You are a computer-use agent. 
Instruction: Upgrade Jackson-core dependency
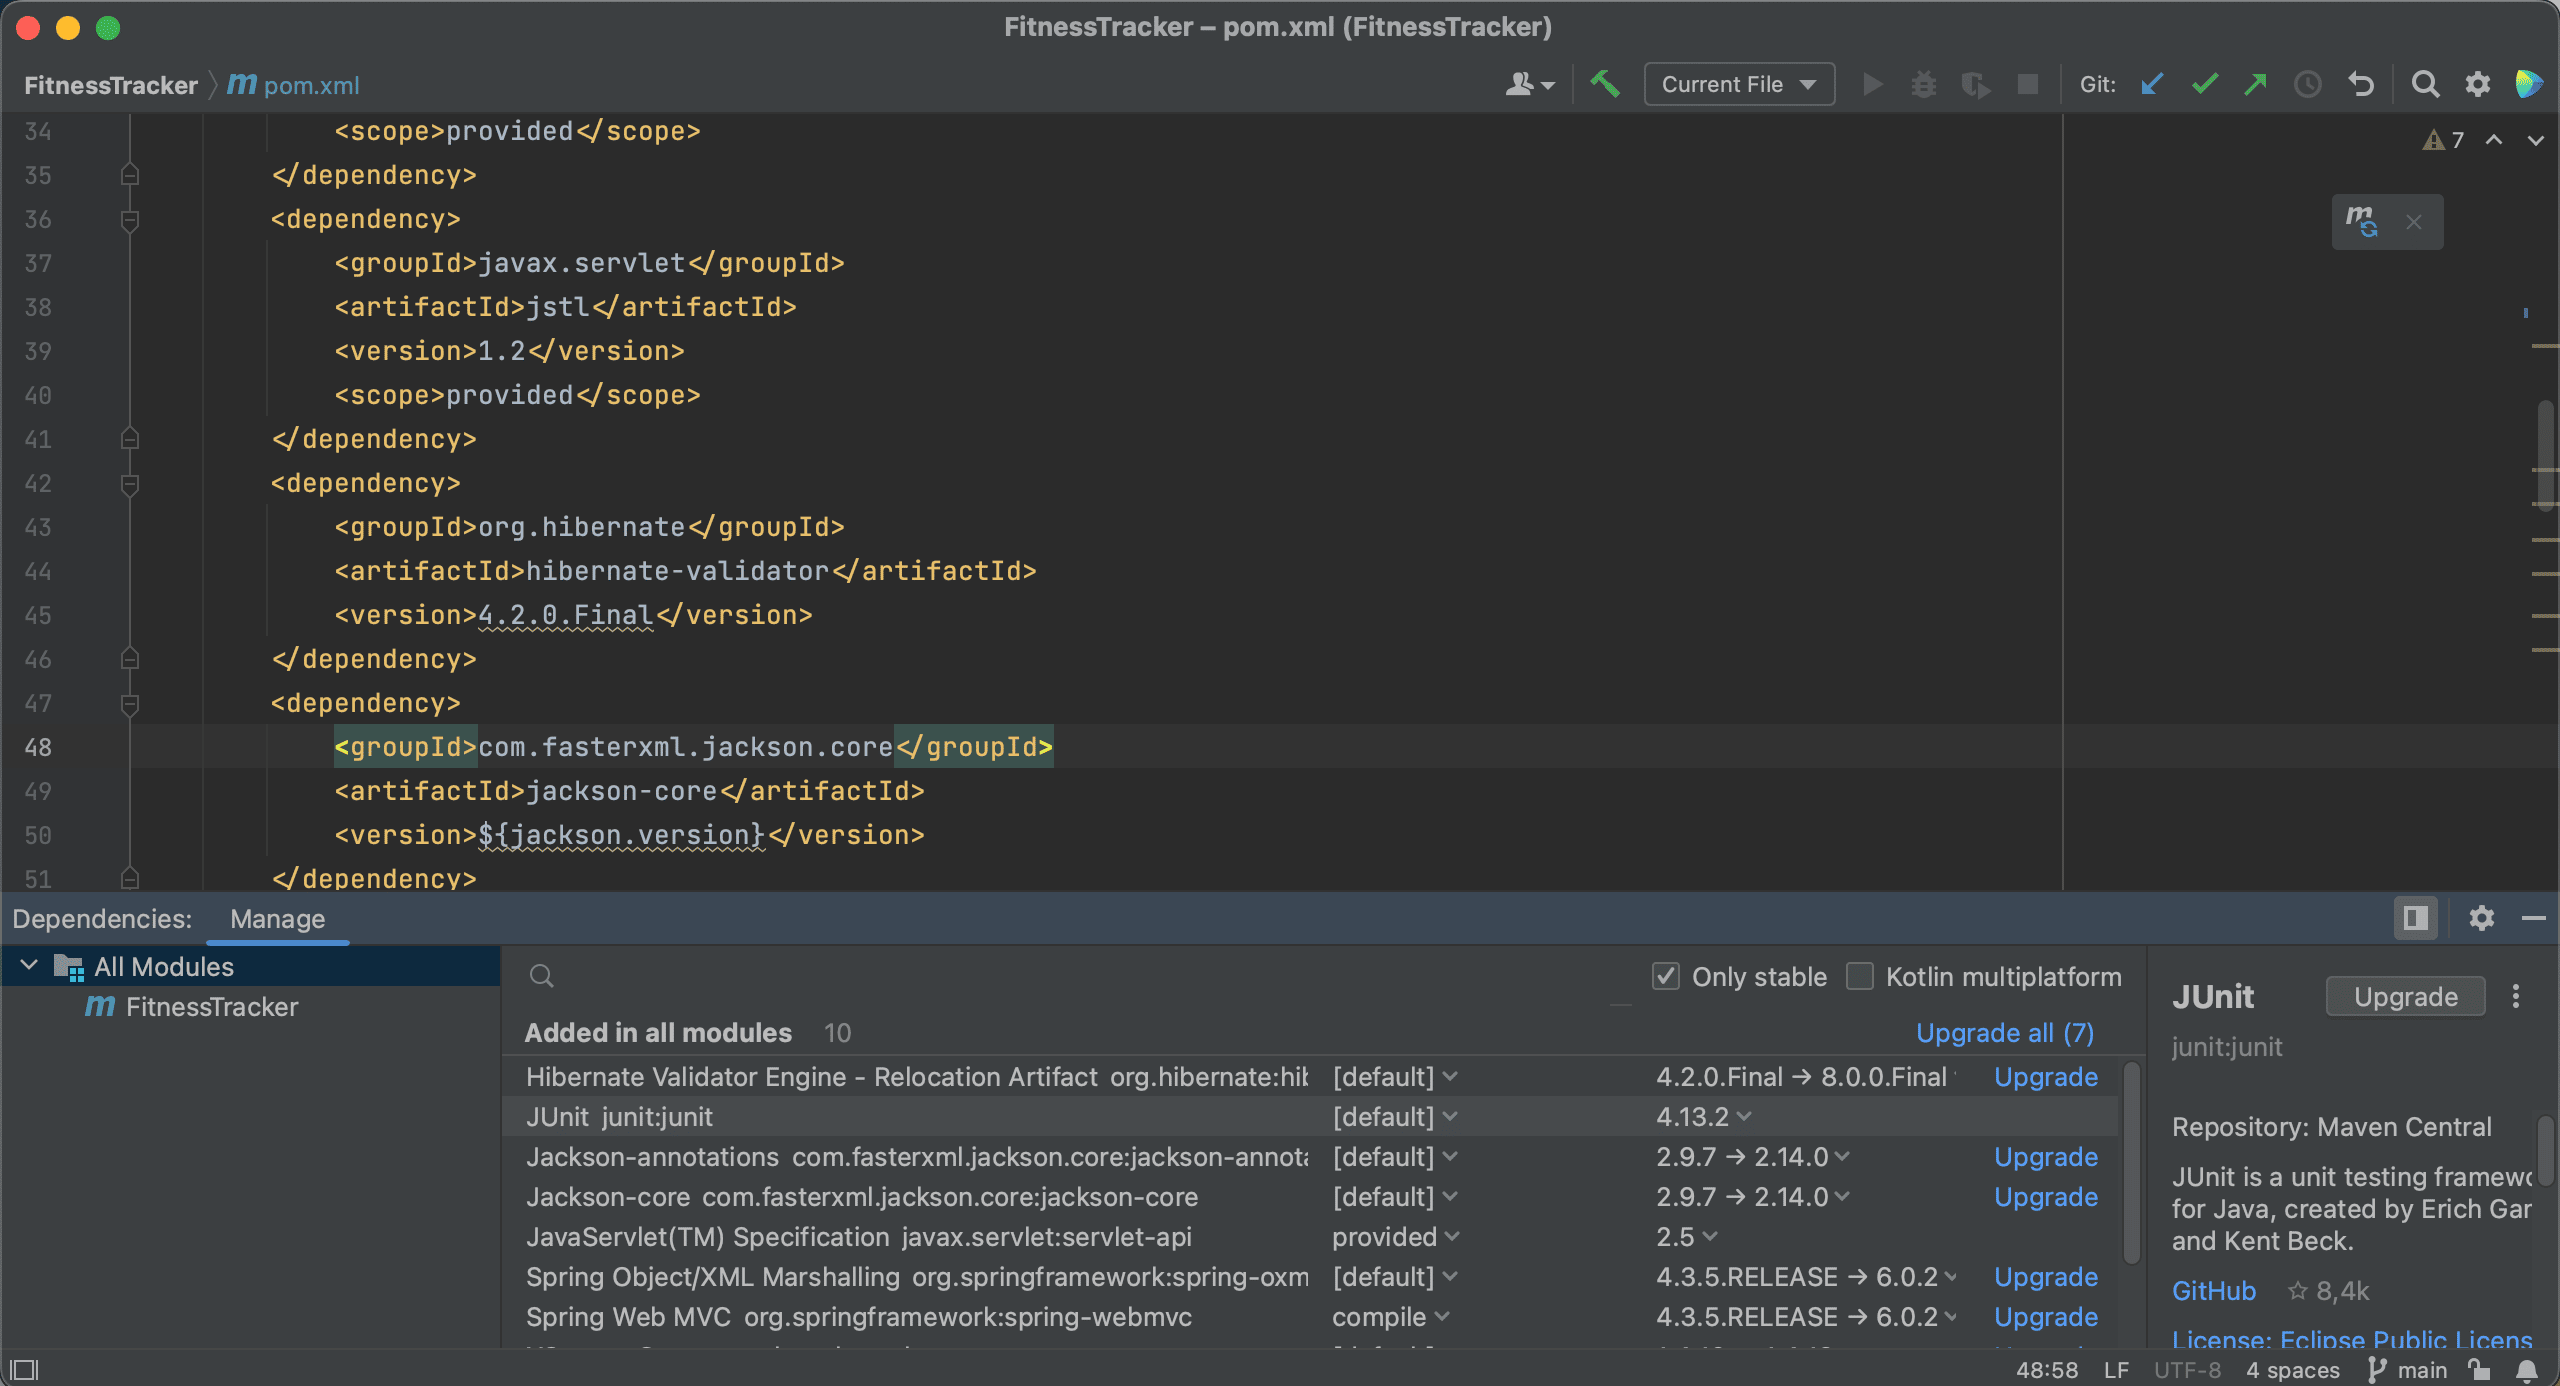(2046, 1197)
